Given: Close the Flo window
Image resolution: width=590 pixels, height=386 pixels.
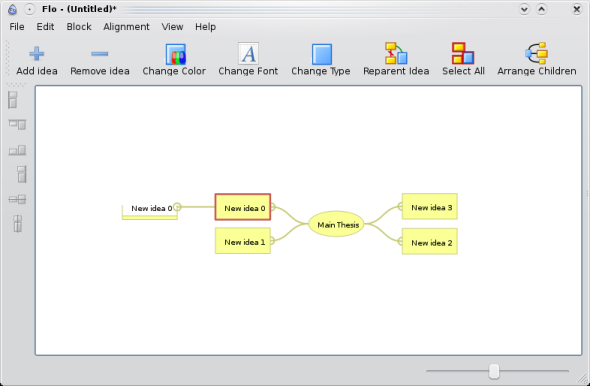Looking at the screenshot, I should pos(576,9).
